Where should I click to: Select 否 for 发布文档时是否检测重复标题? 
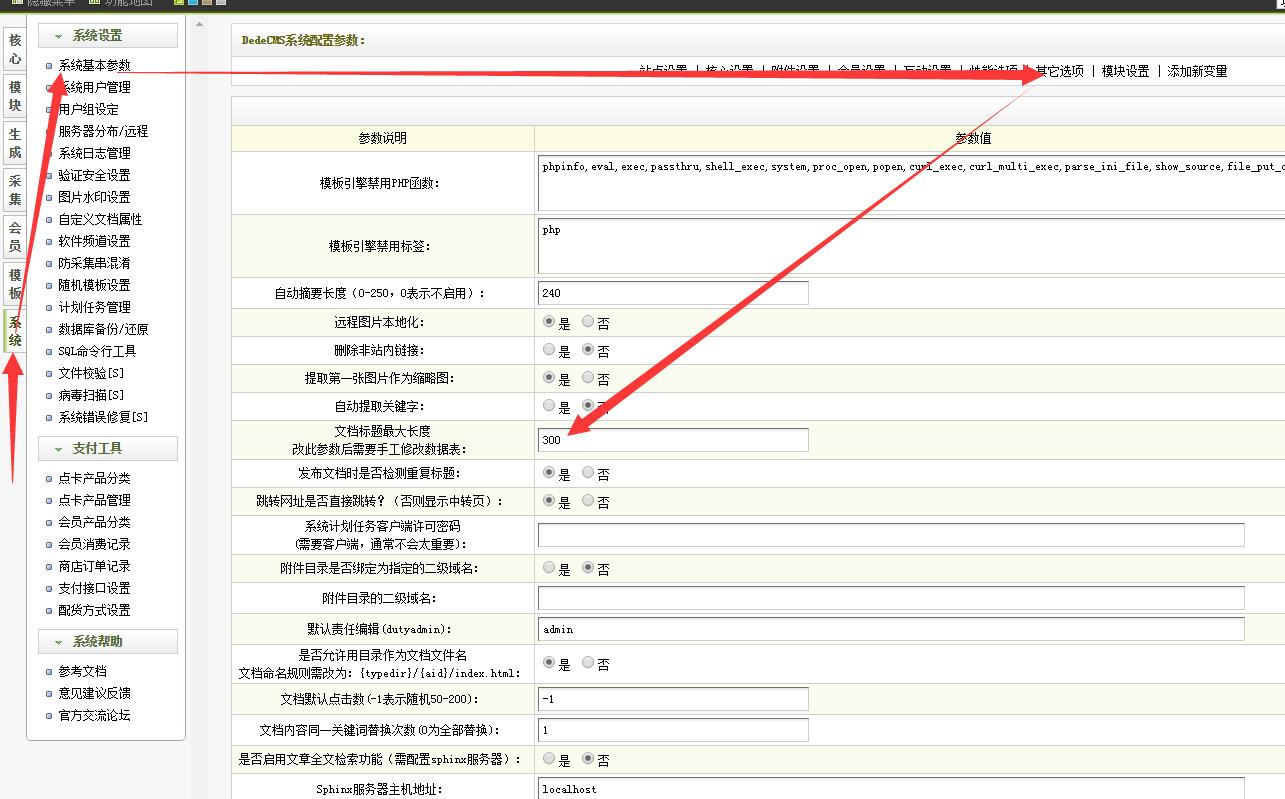click(588, 472)
